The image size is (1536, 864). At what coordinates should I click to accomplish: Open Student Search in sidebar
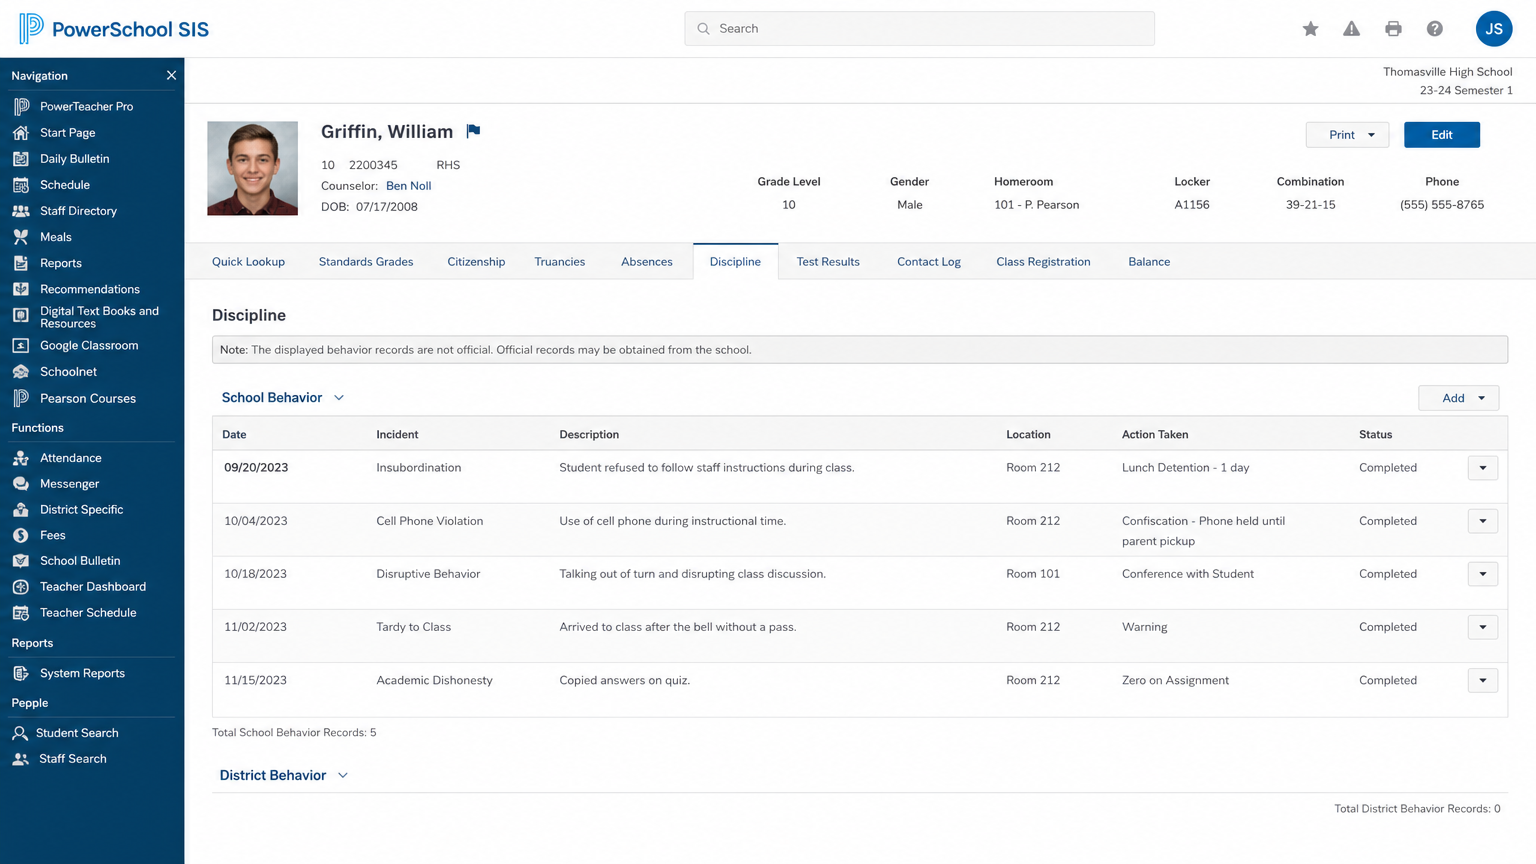pyautogui.click(x=77, y=733)
